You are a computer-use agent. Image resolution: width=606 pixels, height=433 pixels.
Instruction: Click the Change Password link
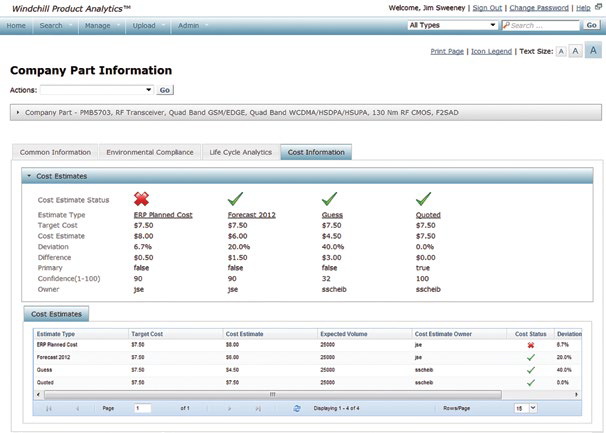click(x=539, y=8)
